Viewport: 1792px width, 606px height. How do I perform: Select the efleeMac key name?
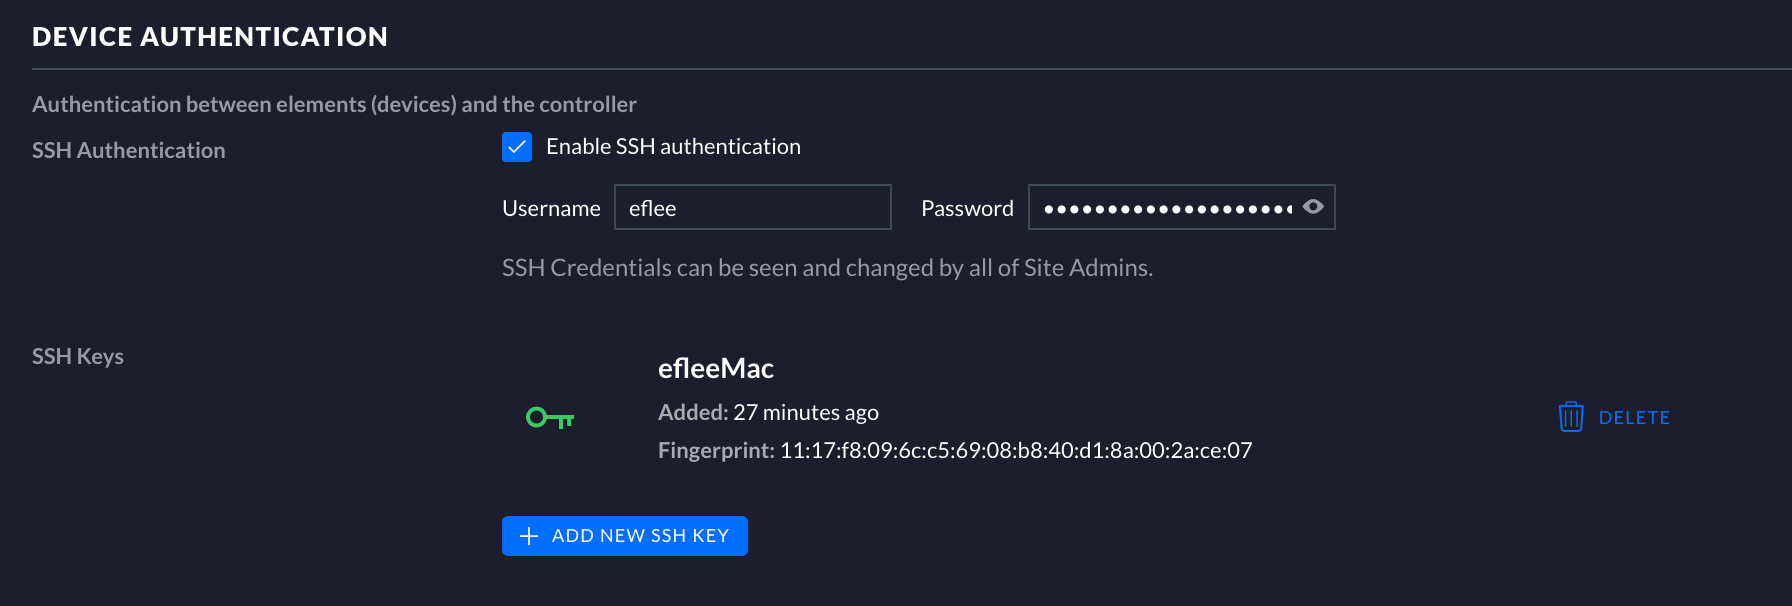pyautogui.click(x=716, y=368)
